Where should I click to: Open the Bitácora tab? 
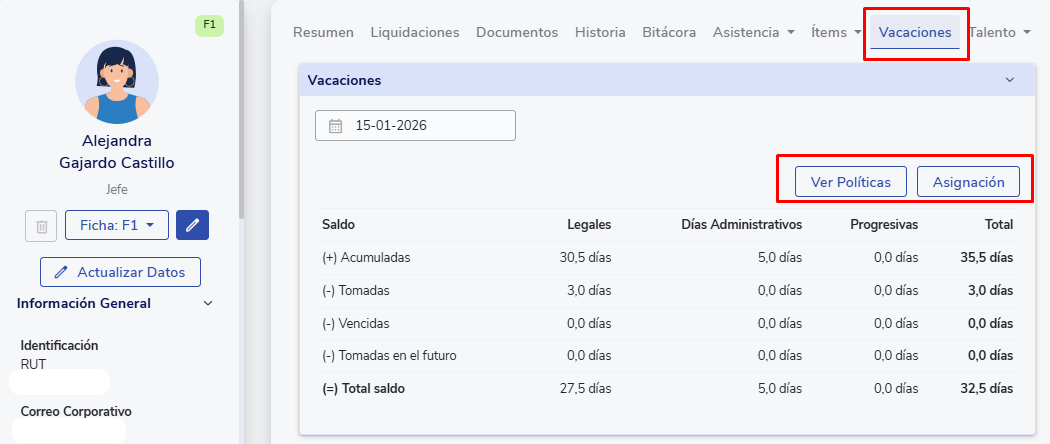point(669,32)
